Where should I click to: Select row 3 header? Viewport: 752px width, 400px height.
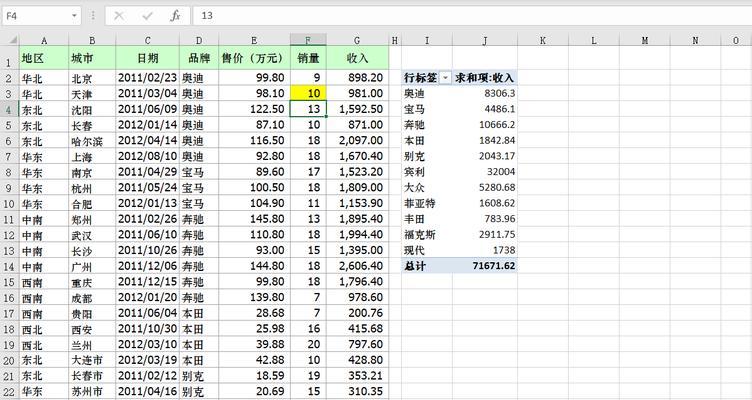click(9, 94)
